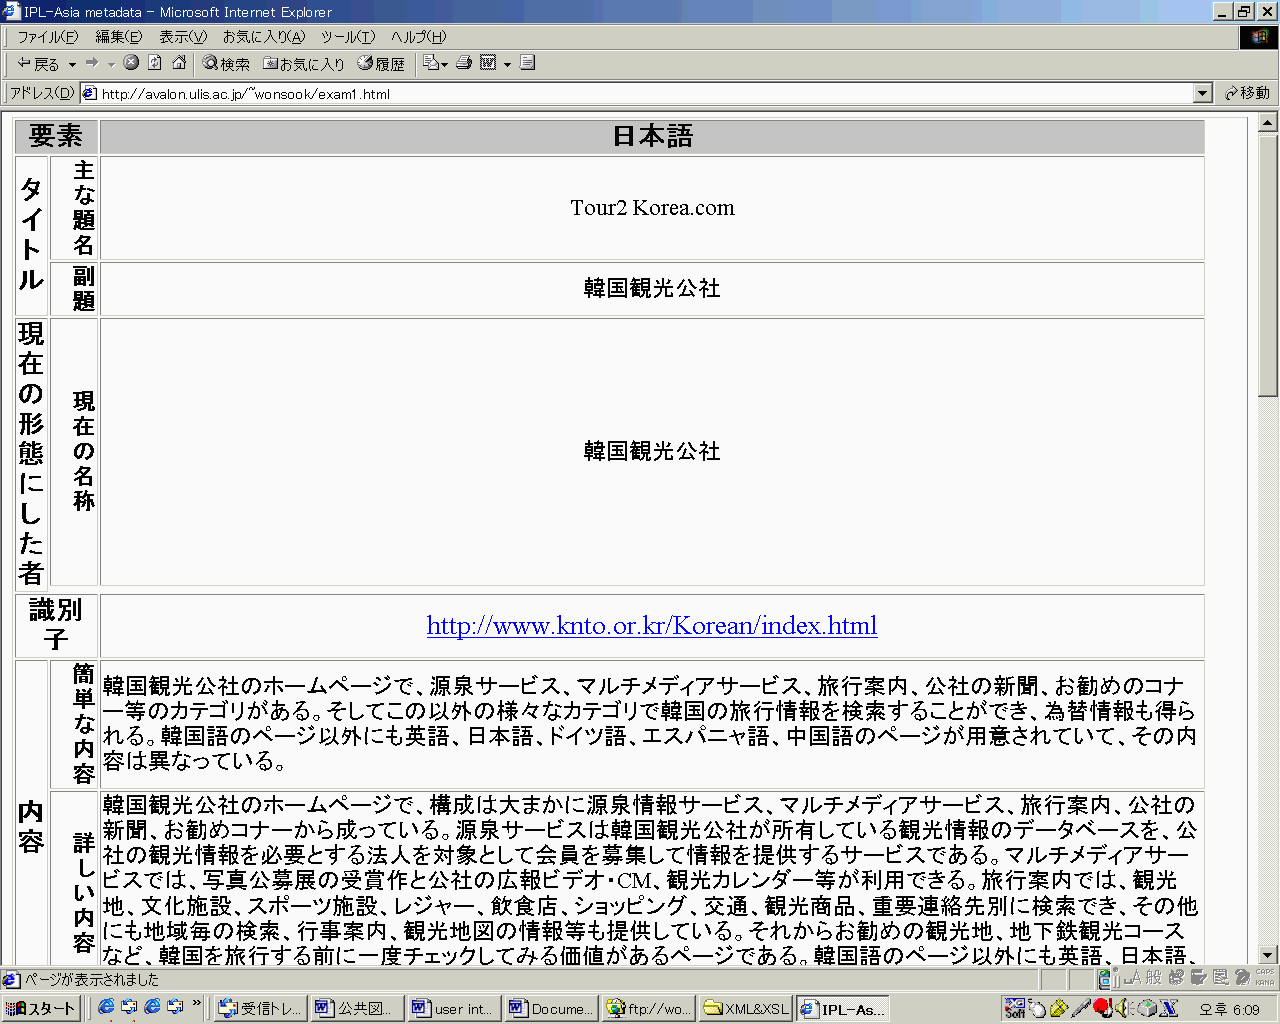1280x1024 pixels.
Task: Click the Stop loading icon
Action: tap(131, 63)
